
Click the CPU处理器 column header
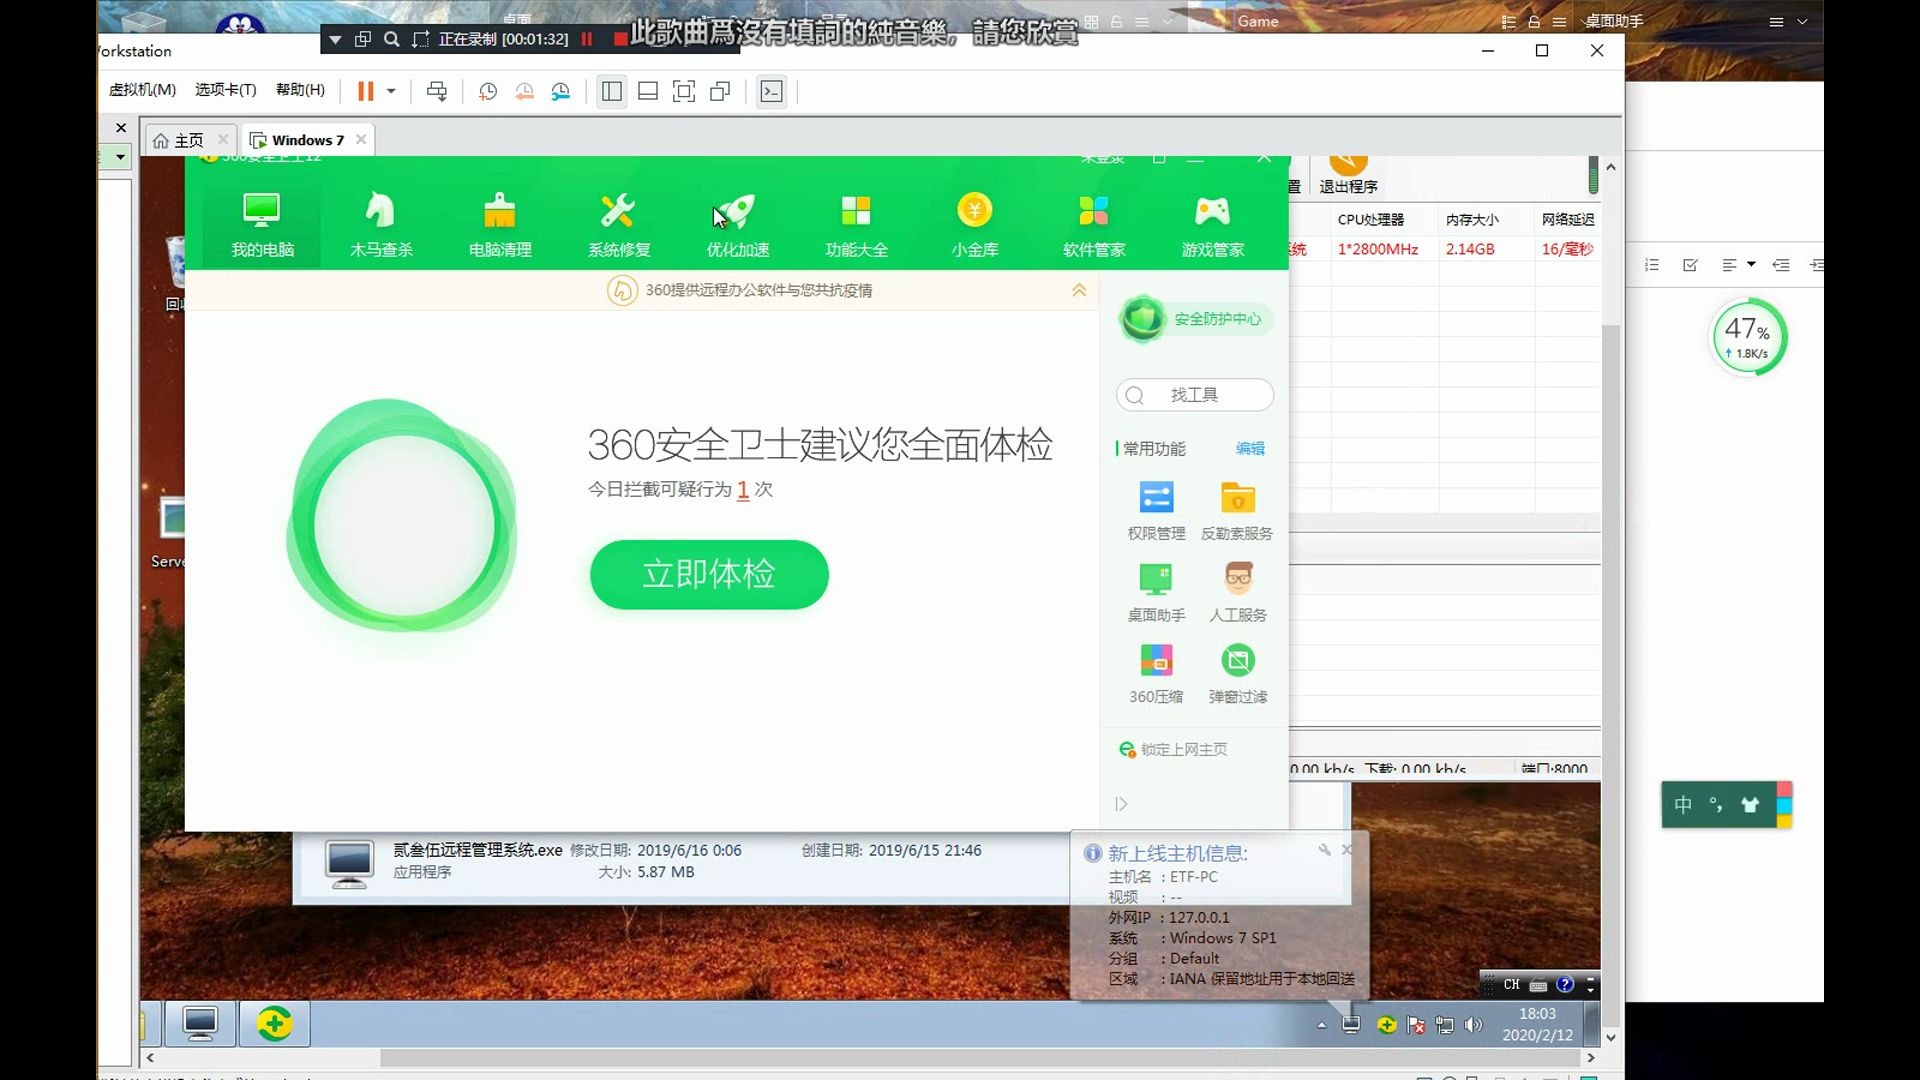coord(1371,219)
